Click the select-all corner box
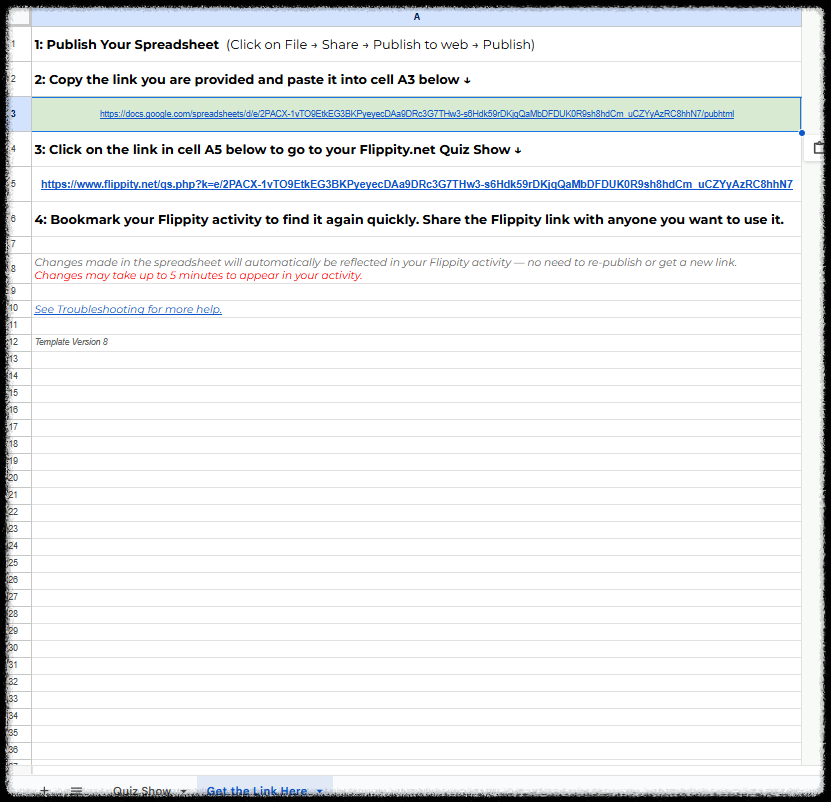The height and width of the screenshot is (802, 831). (20, 17)
